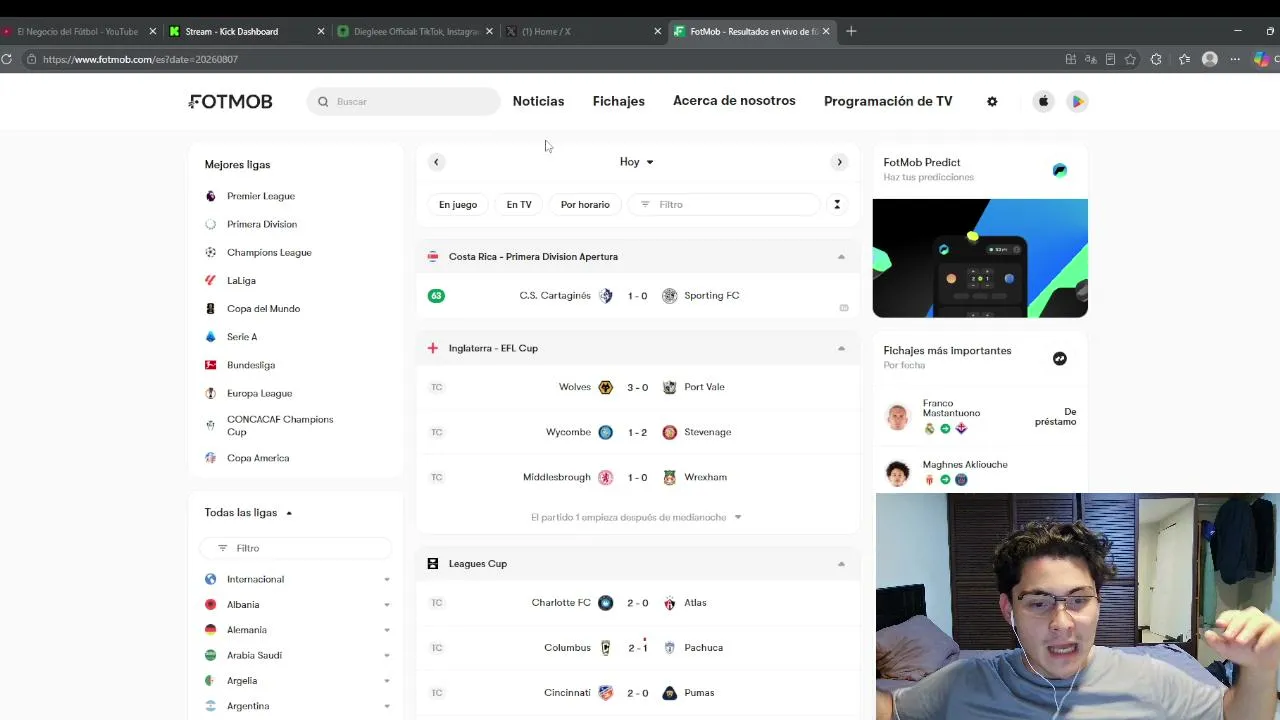This screenshot has width=1280, height=720.
Task: Open the Primera Division league link
Action: coord(262,224)
